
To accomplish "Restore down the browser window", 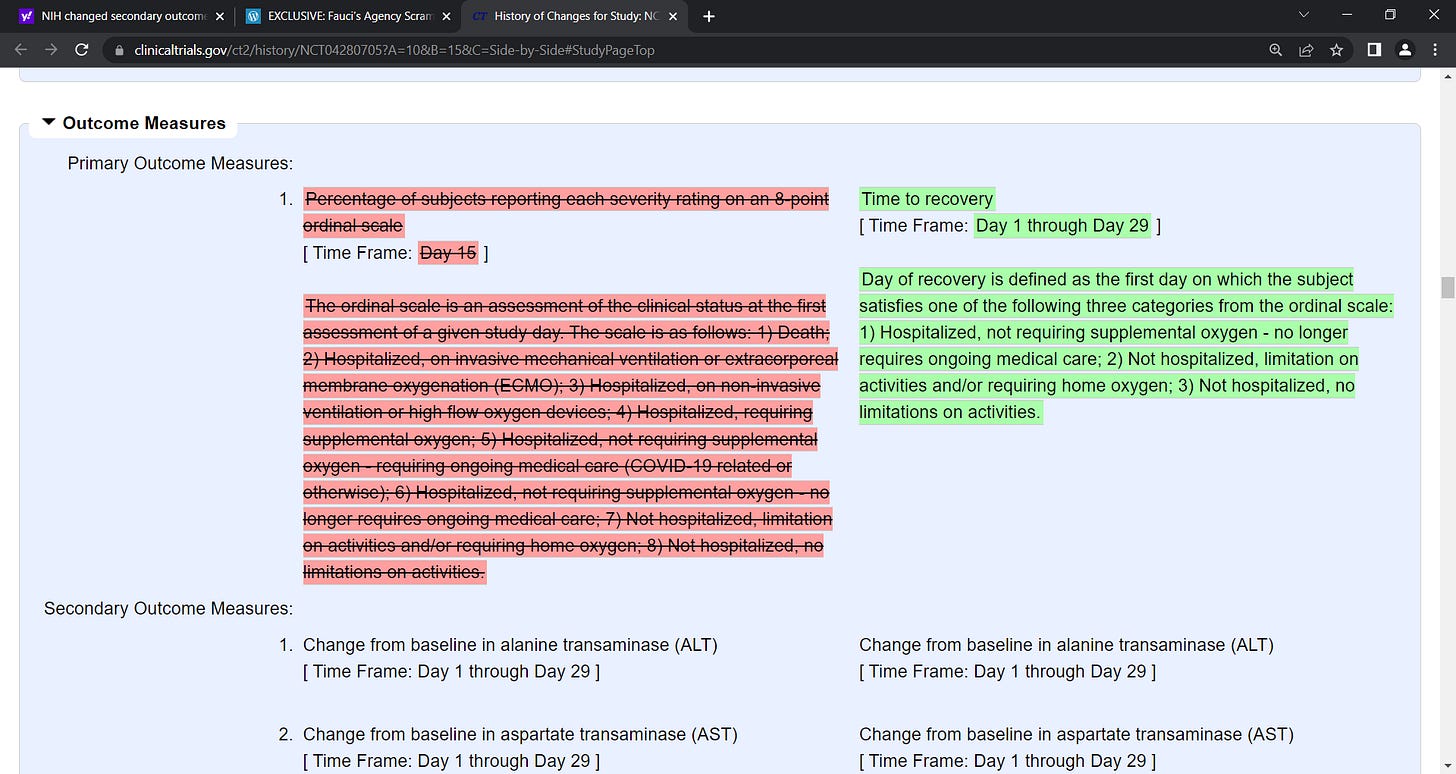I will (1390, 15).
